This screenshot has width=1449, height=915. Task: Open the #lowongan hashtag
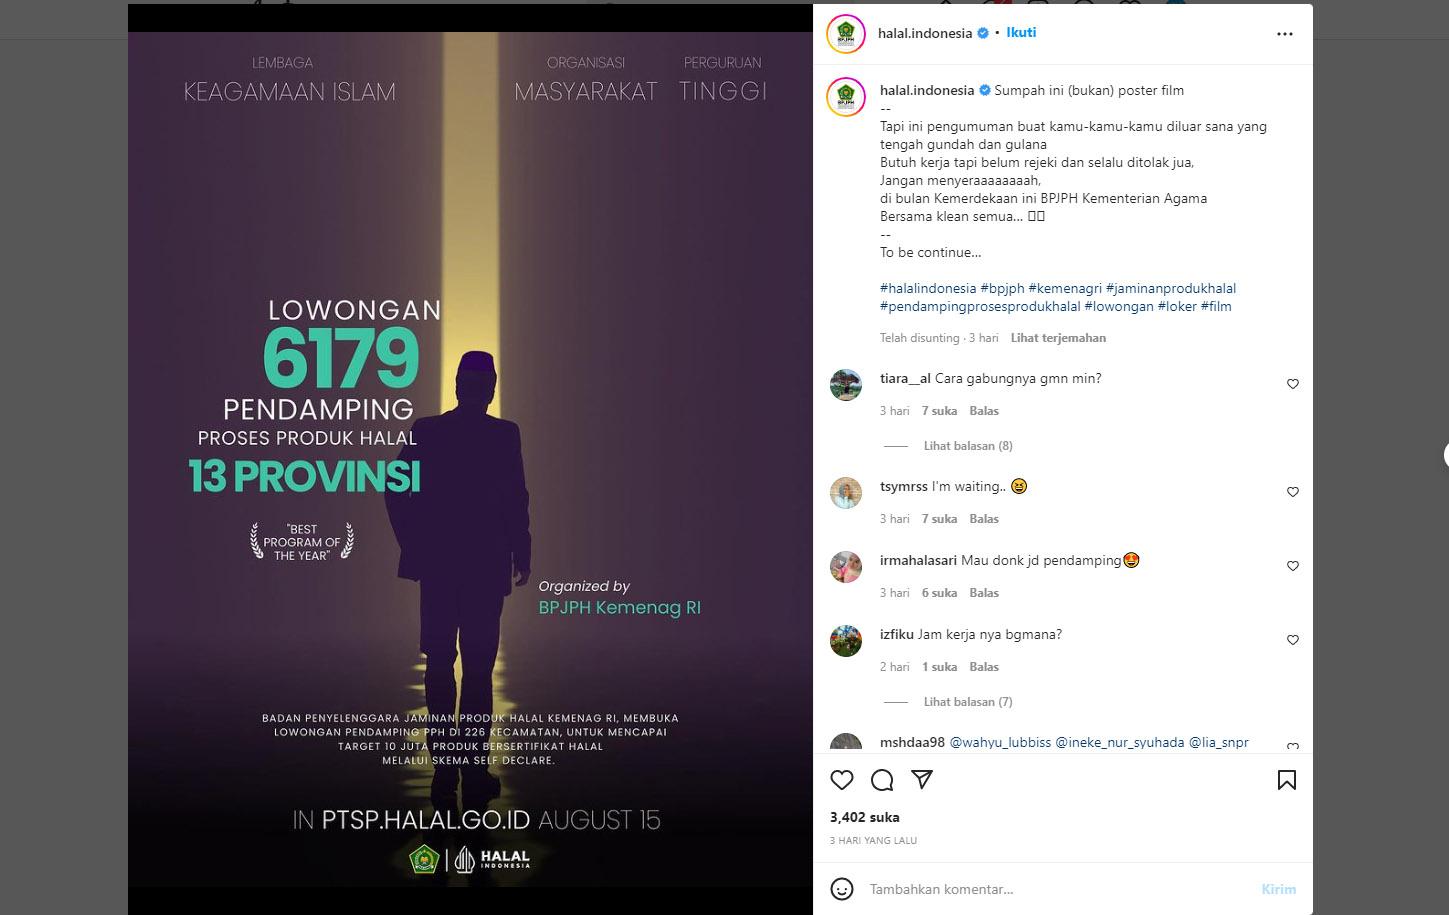[1119, 306]
